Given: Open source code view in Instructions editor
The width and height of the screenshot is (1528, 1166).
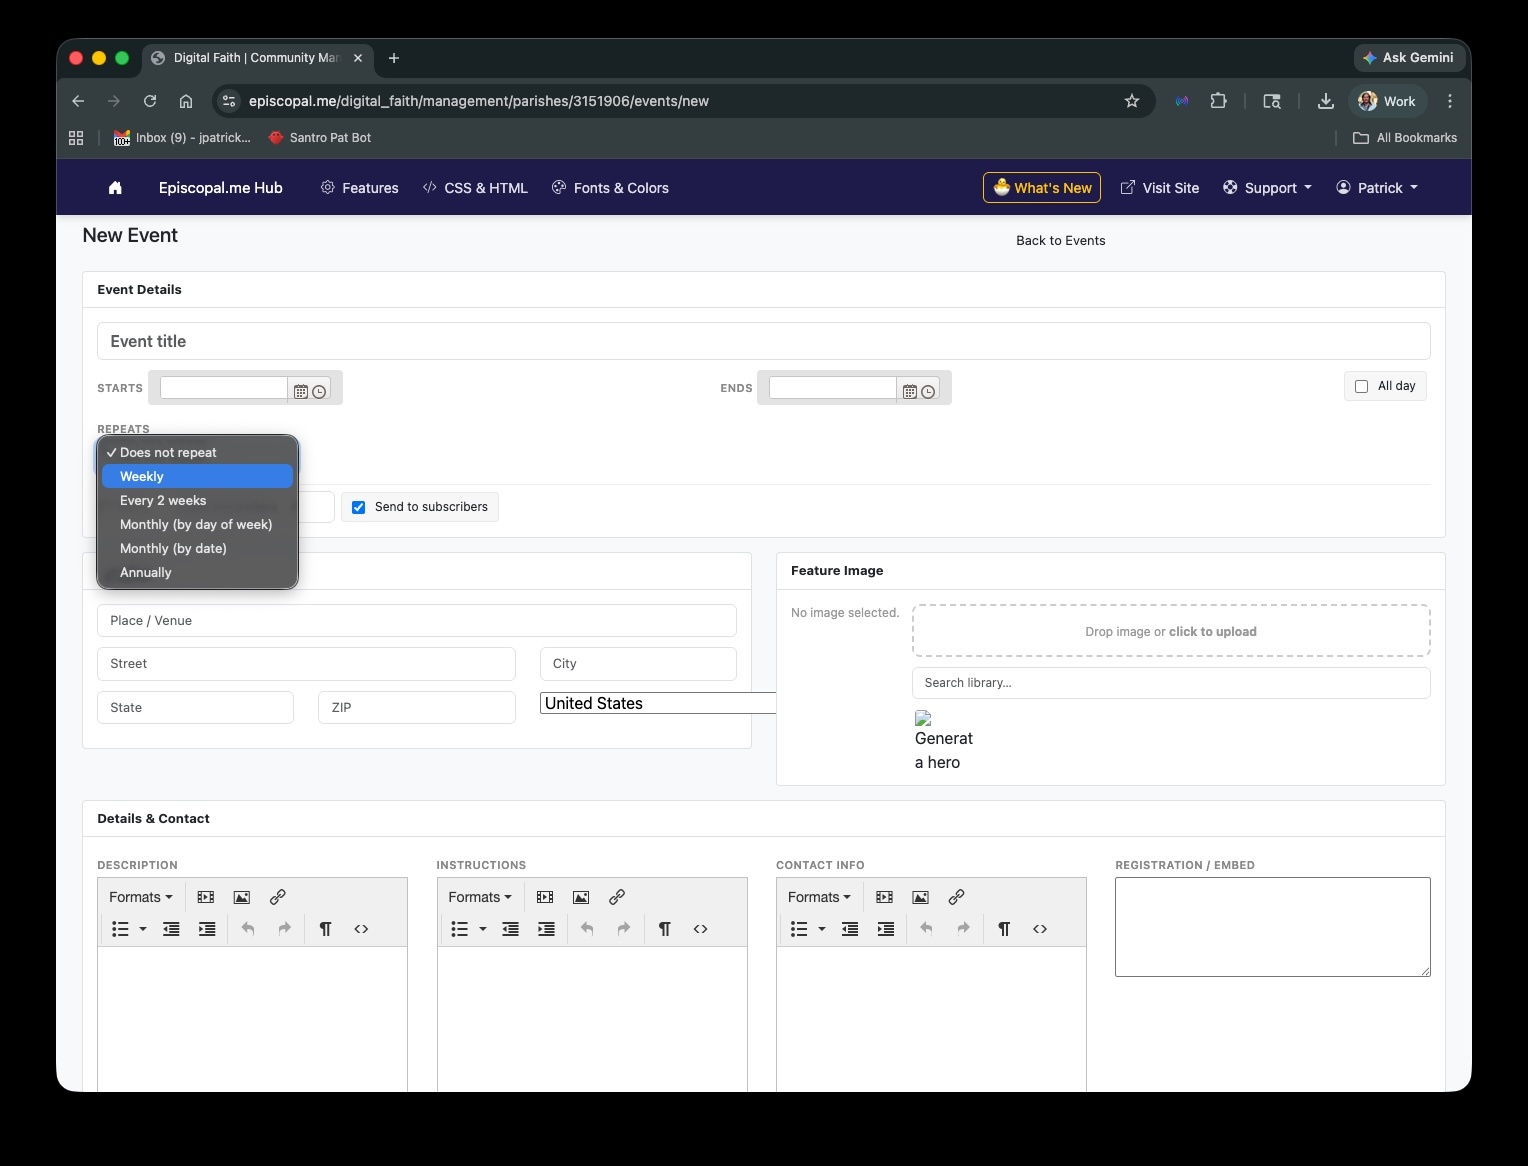Looking at the screenshot, I should (700, 929).
